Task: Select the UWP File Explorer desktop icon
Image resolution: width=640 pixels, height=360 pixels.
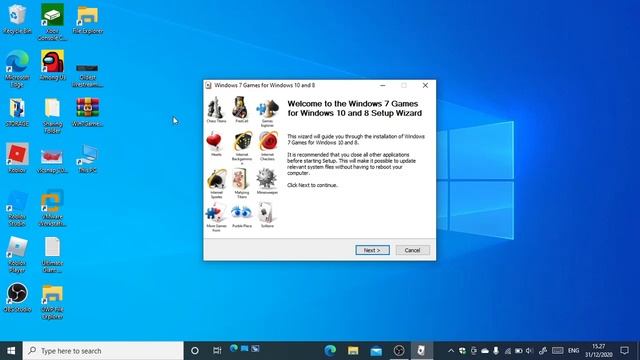Action: [x=52, y=302]
